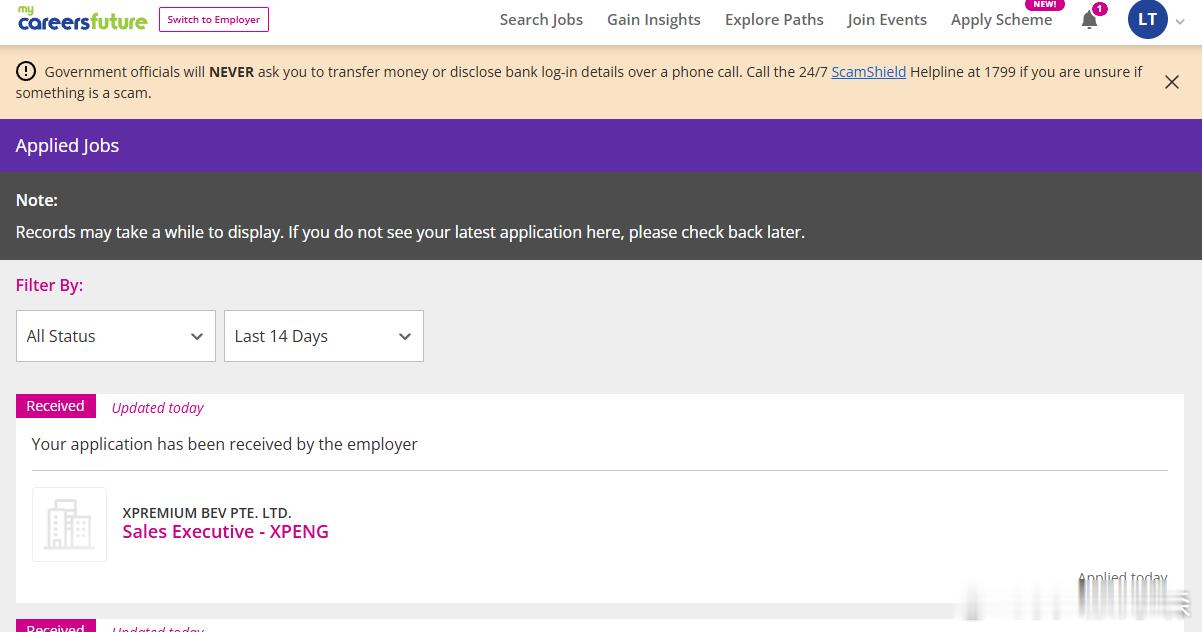The height and width of the screenshot is (632, 1202).
Task: Click XPREMIUM BEV PTE. LTD. company name
Action: click(207, 512)
